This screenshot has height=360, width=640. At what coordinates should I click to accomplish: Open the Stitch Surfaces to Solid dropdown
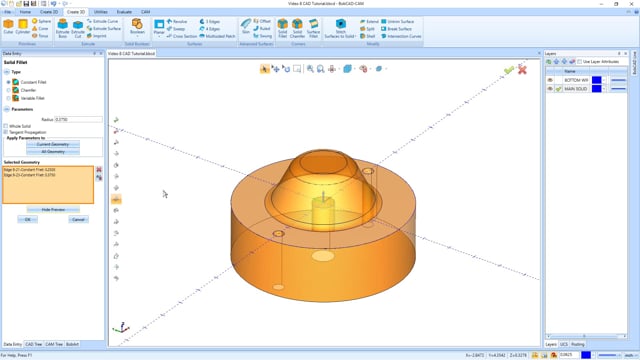coord(356,36)
